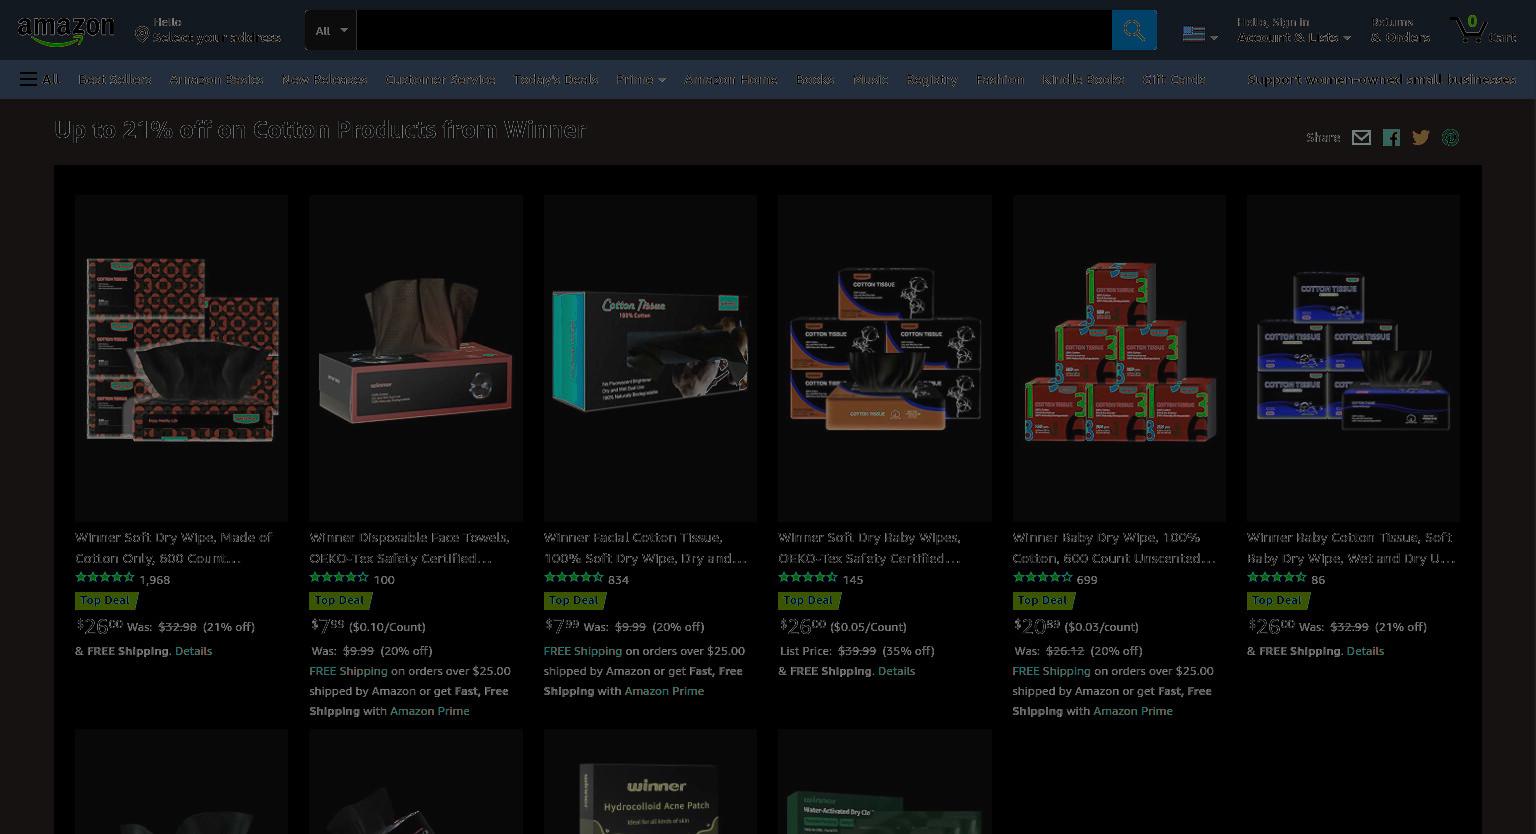Open Best Sellers nav item

click(x=115, y=79)
